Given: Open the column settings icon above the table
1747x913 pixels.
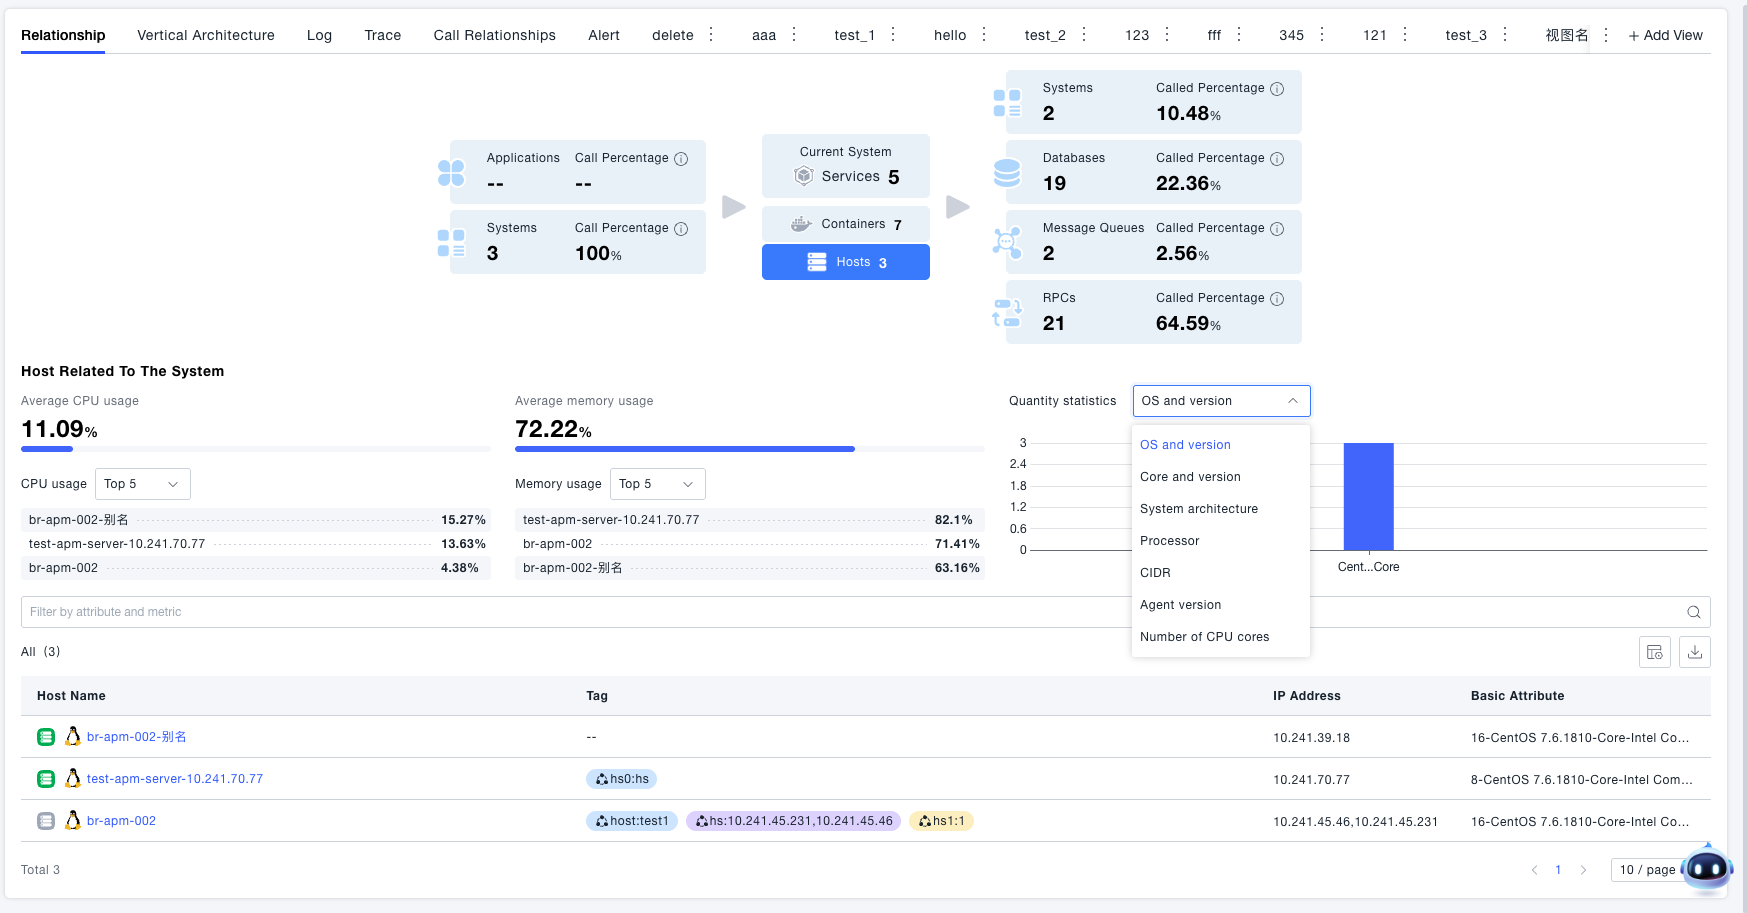Looking at the screenshot, I should [x=1654, y=652].
